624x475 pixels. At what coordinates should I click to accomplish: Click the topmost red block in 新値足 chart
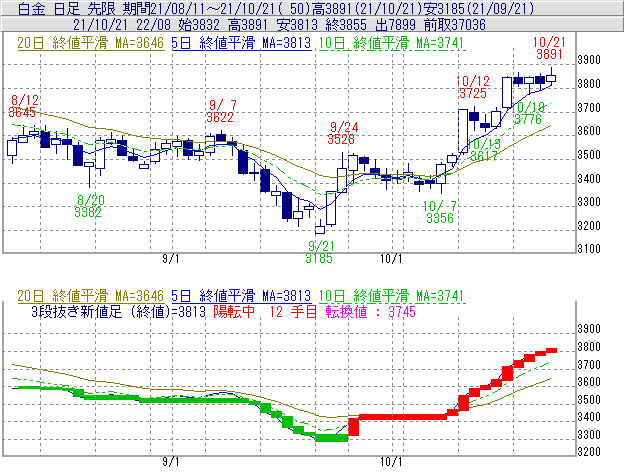point(551,350)
